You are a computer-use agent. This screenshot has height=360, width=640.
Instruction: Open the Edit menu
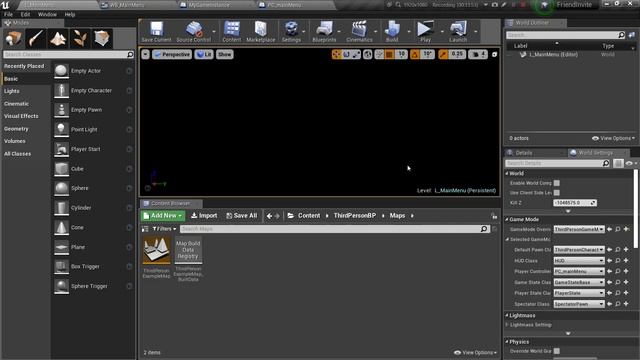[25, 14]
